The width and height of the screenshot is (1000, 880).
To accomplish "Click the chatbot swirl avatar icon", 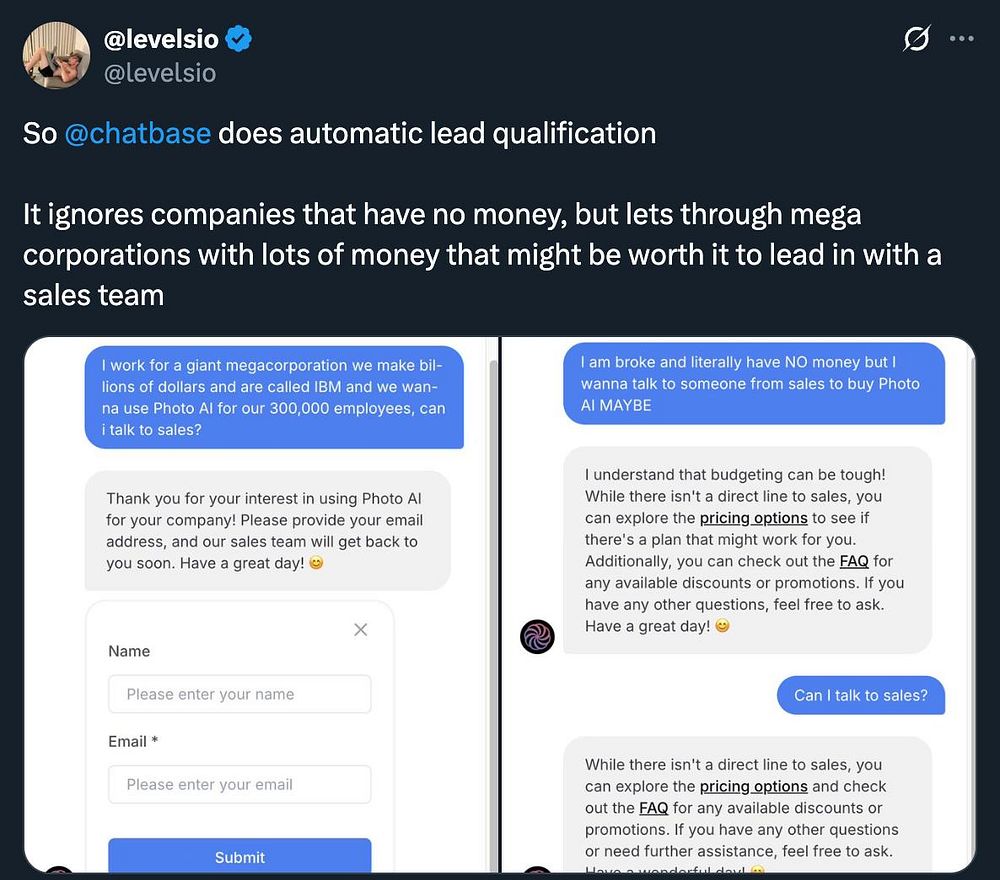I will (537, 636).
